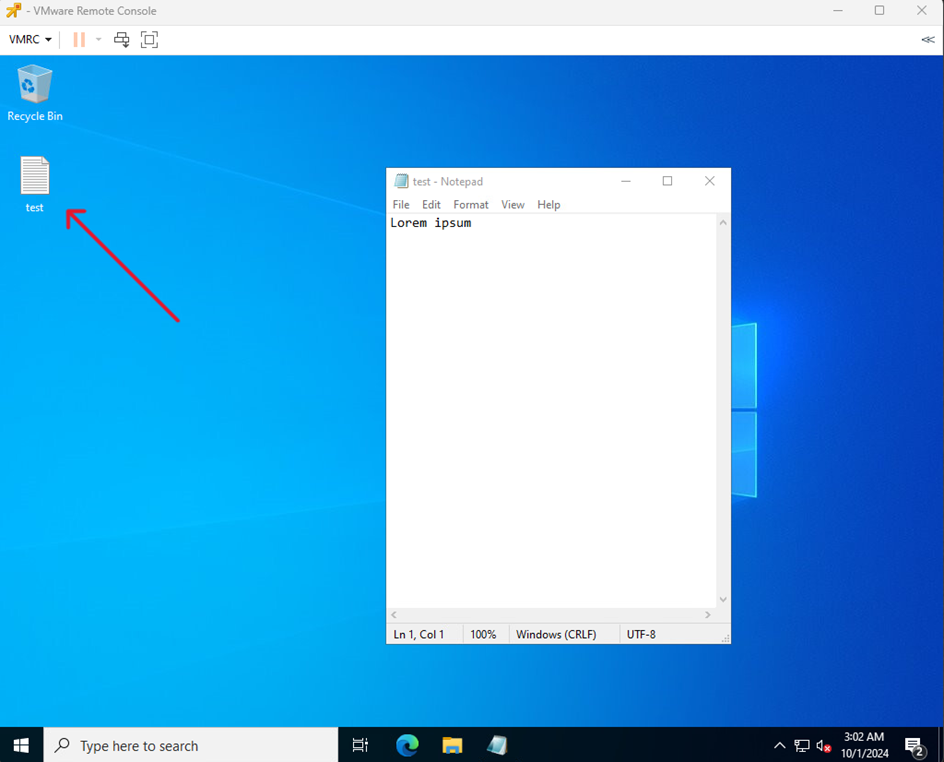This screenshot has width=944, height=762.
Task: Click the send Ctrl+Alt+Del icon
Action: click(122, 40)
